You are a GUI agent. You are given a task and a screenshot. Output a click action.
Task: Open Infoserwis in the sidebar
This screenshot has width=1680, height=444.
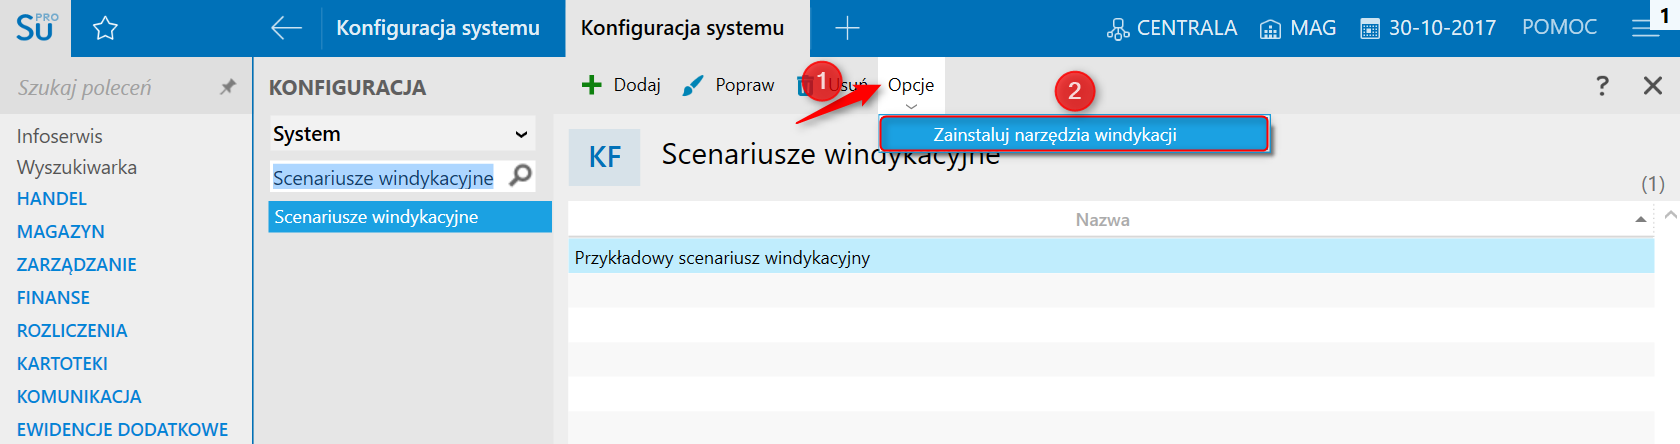coord(59,136)
